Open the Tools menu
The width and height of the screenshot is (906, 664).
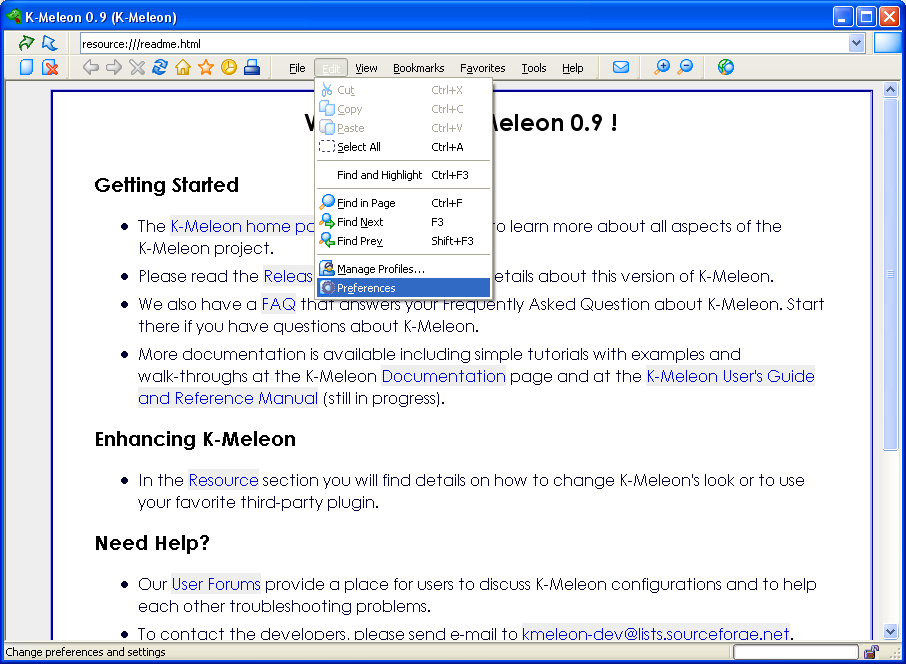tap(534, 68)
